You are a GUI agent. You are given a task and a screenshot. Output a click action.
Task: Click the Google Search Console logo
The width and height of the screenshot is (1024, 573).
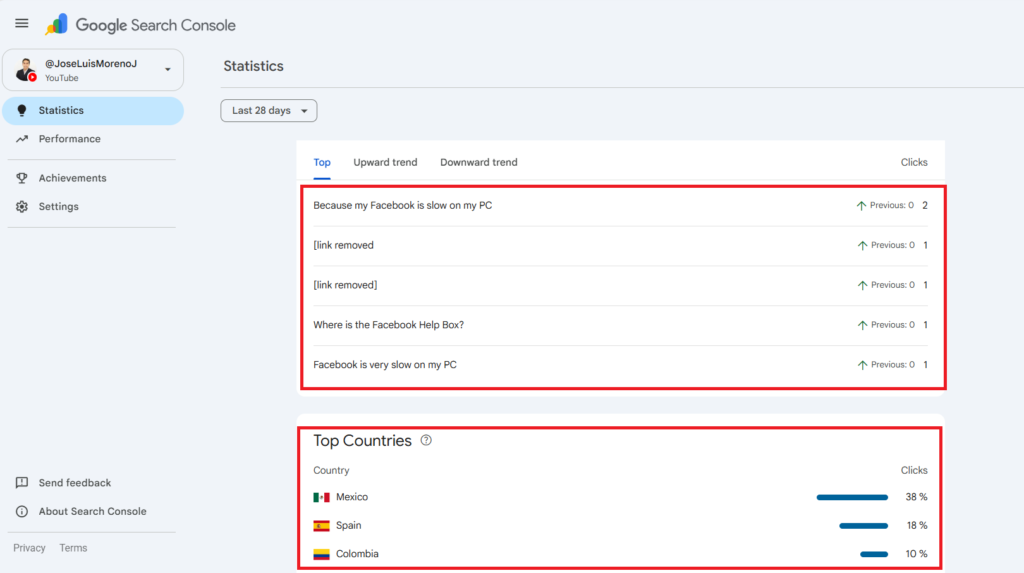(140, 25)
